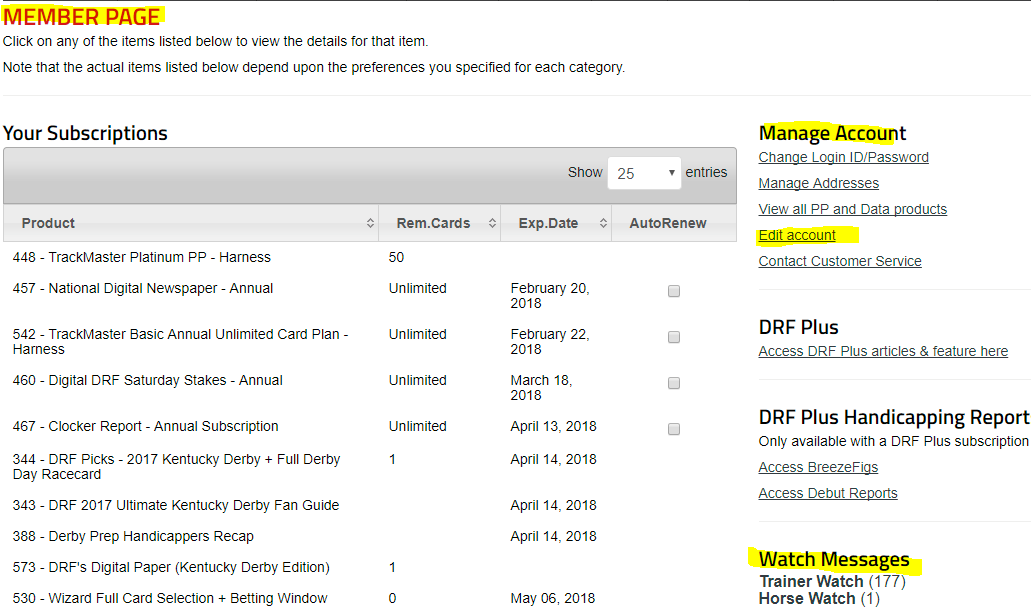Access DRF Plus articles & feature link

pos(883,351)
